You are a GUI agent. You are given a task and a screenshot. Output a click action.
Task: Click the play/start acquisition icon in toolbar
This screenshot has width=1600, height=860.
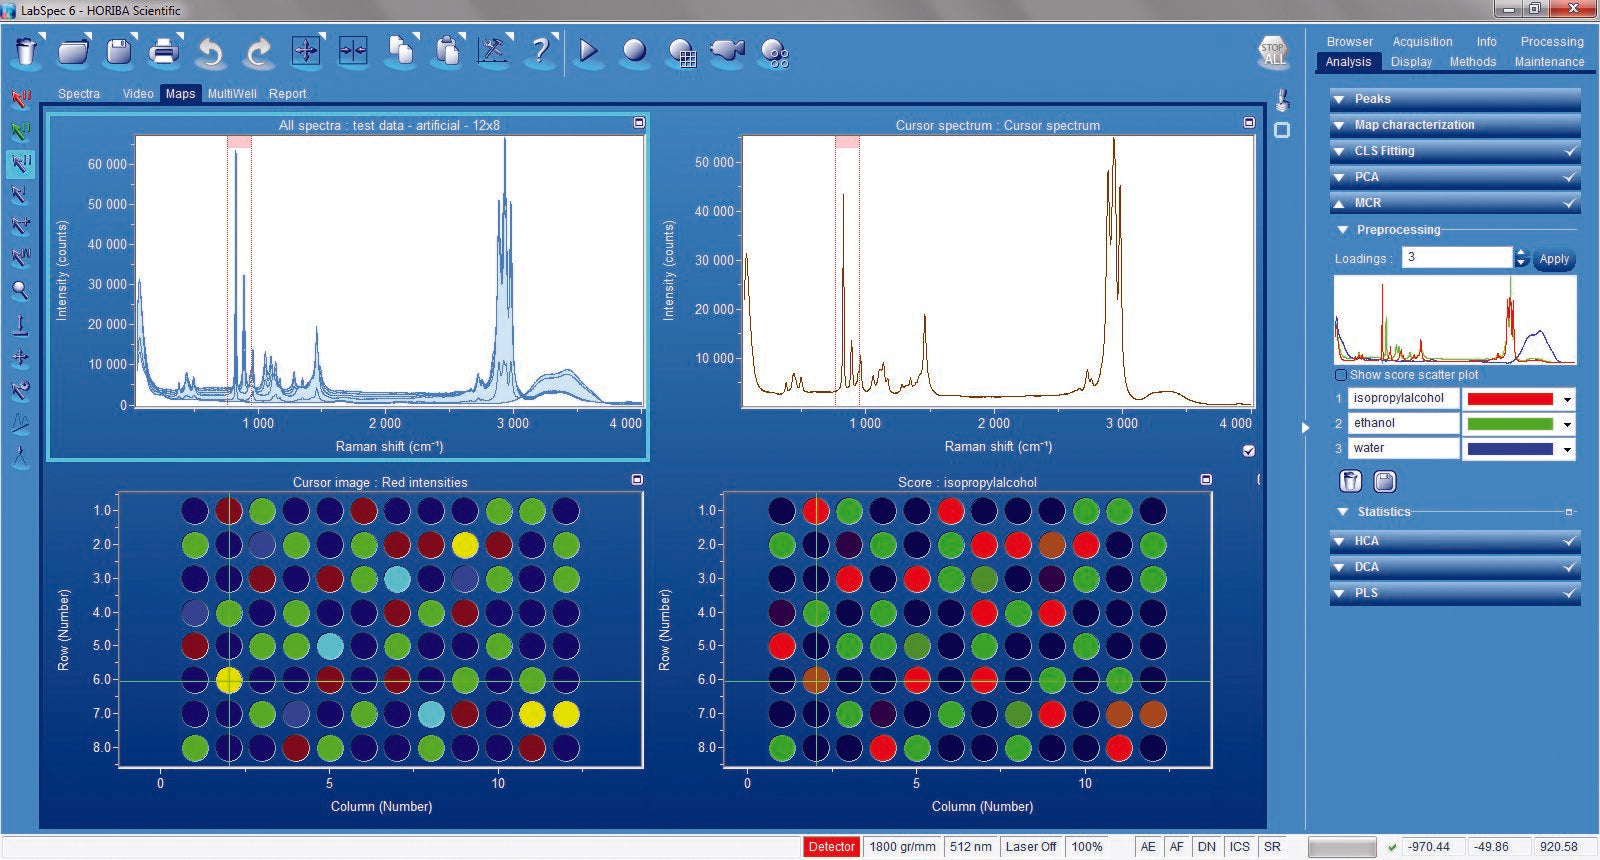click(x=588, y=51)
